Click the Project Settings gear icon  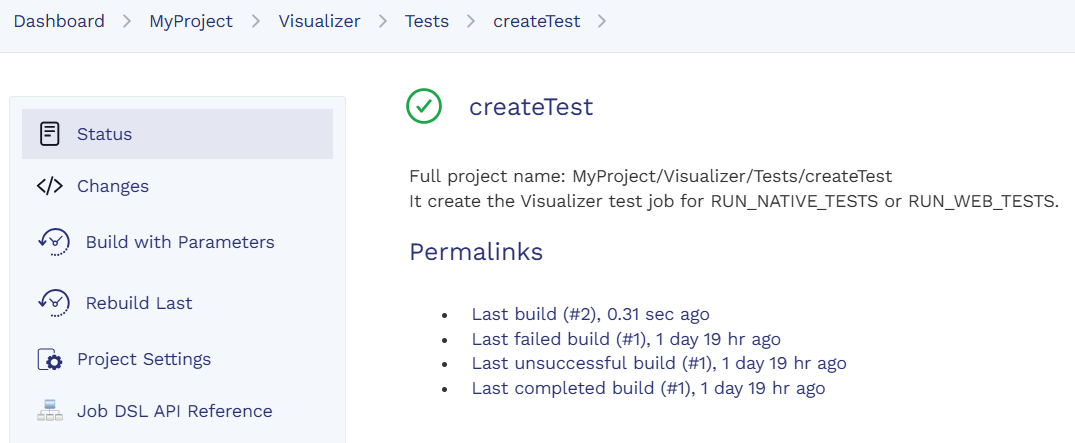(x=49, y=359)
